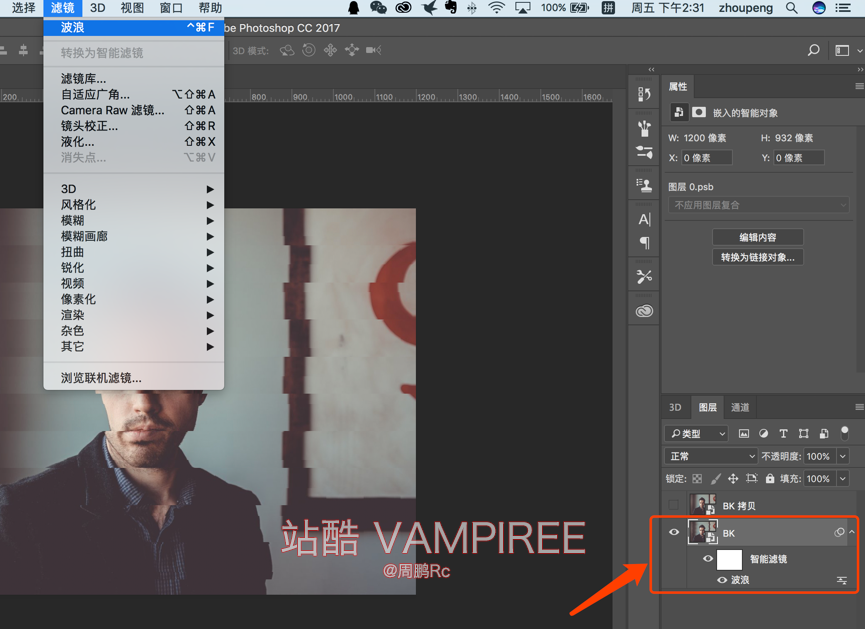Open the Tool Presets wrench panel
The height and width of the screenshot is (629, 865).
[x=644, y=276]
